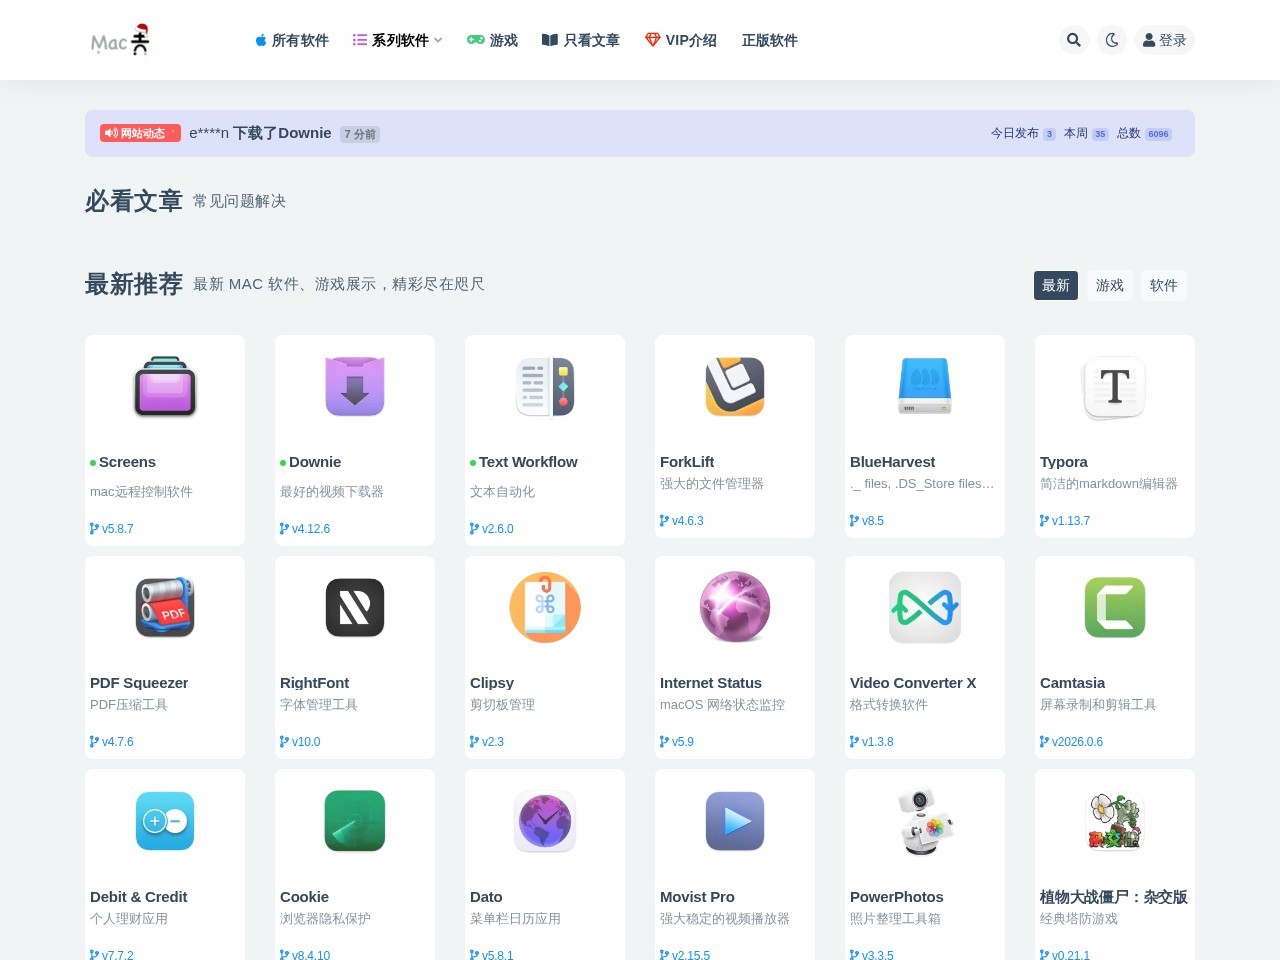The width and height of the screenshot is (1280, 960).
Task: Click the 总数 6096 counter
Action: coord(1144,133)
